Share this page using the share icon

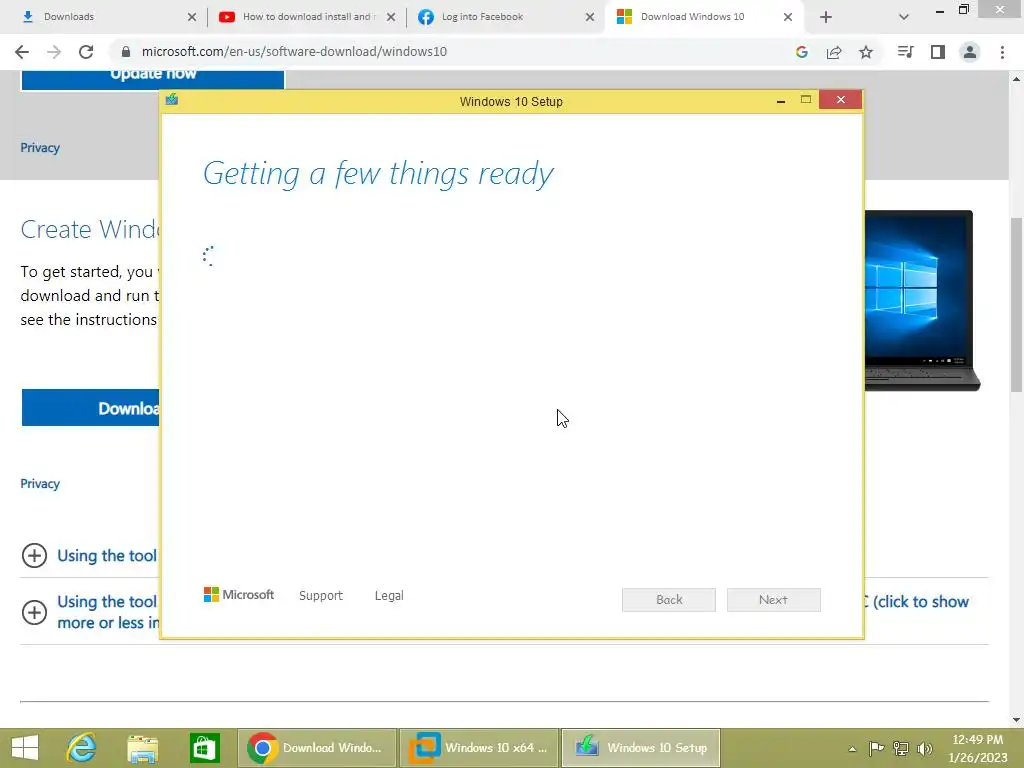pos(834,52)
